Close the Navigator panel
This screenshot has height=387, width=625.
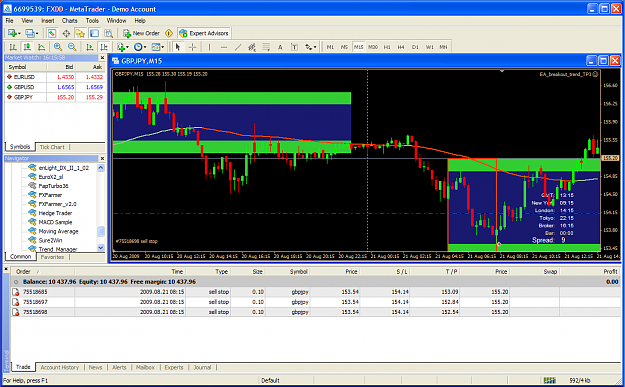pos(102,159)
